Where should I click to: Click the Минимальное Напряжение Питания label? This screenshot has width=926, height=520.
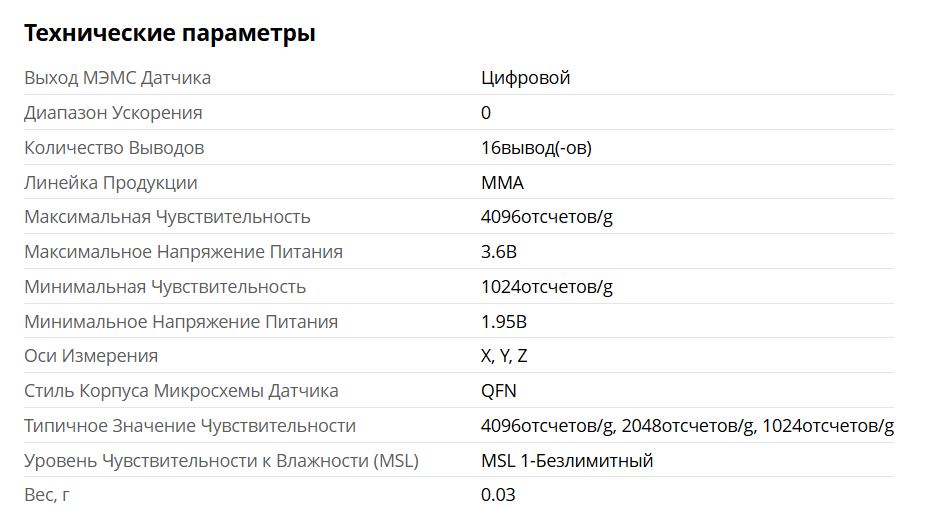(181, 322)
